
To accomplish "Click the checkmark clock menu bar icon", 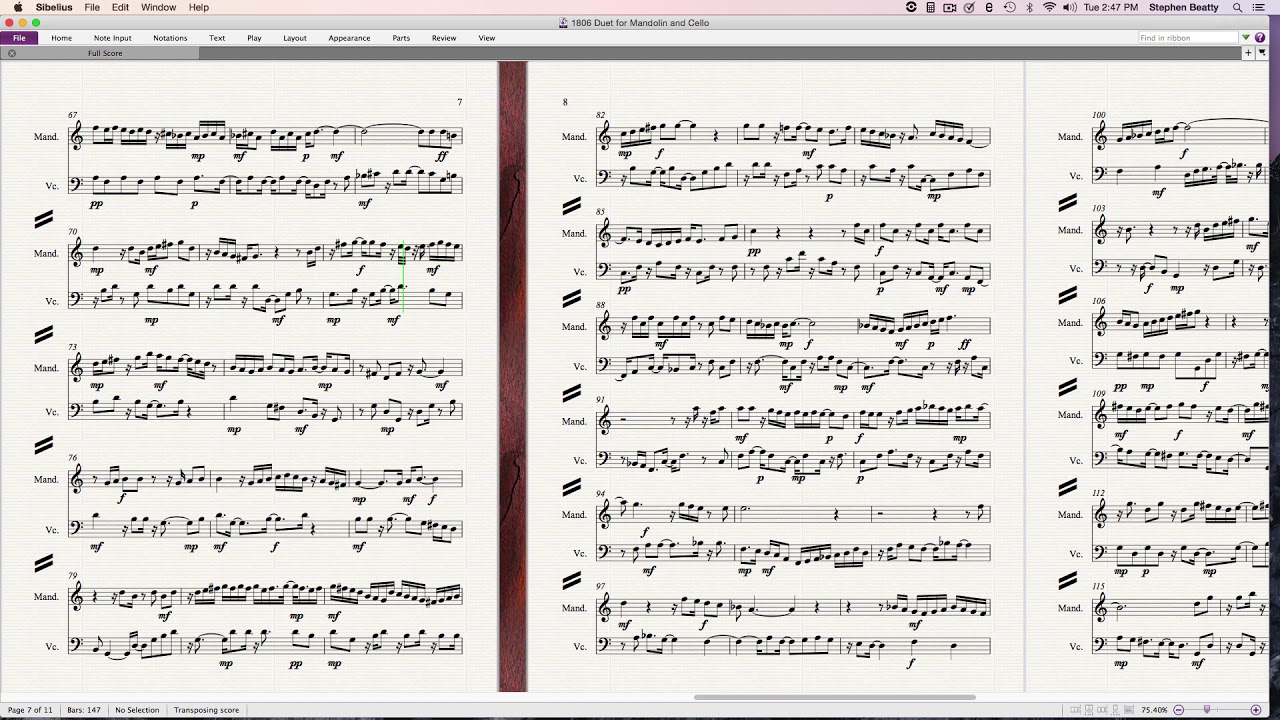I will pyautogui.click(x=969, y=7).
